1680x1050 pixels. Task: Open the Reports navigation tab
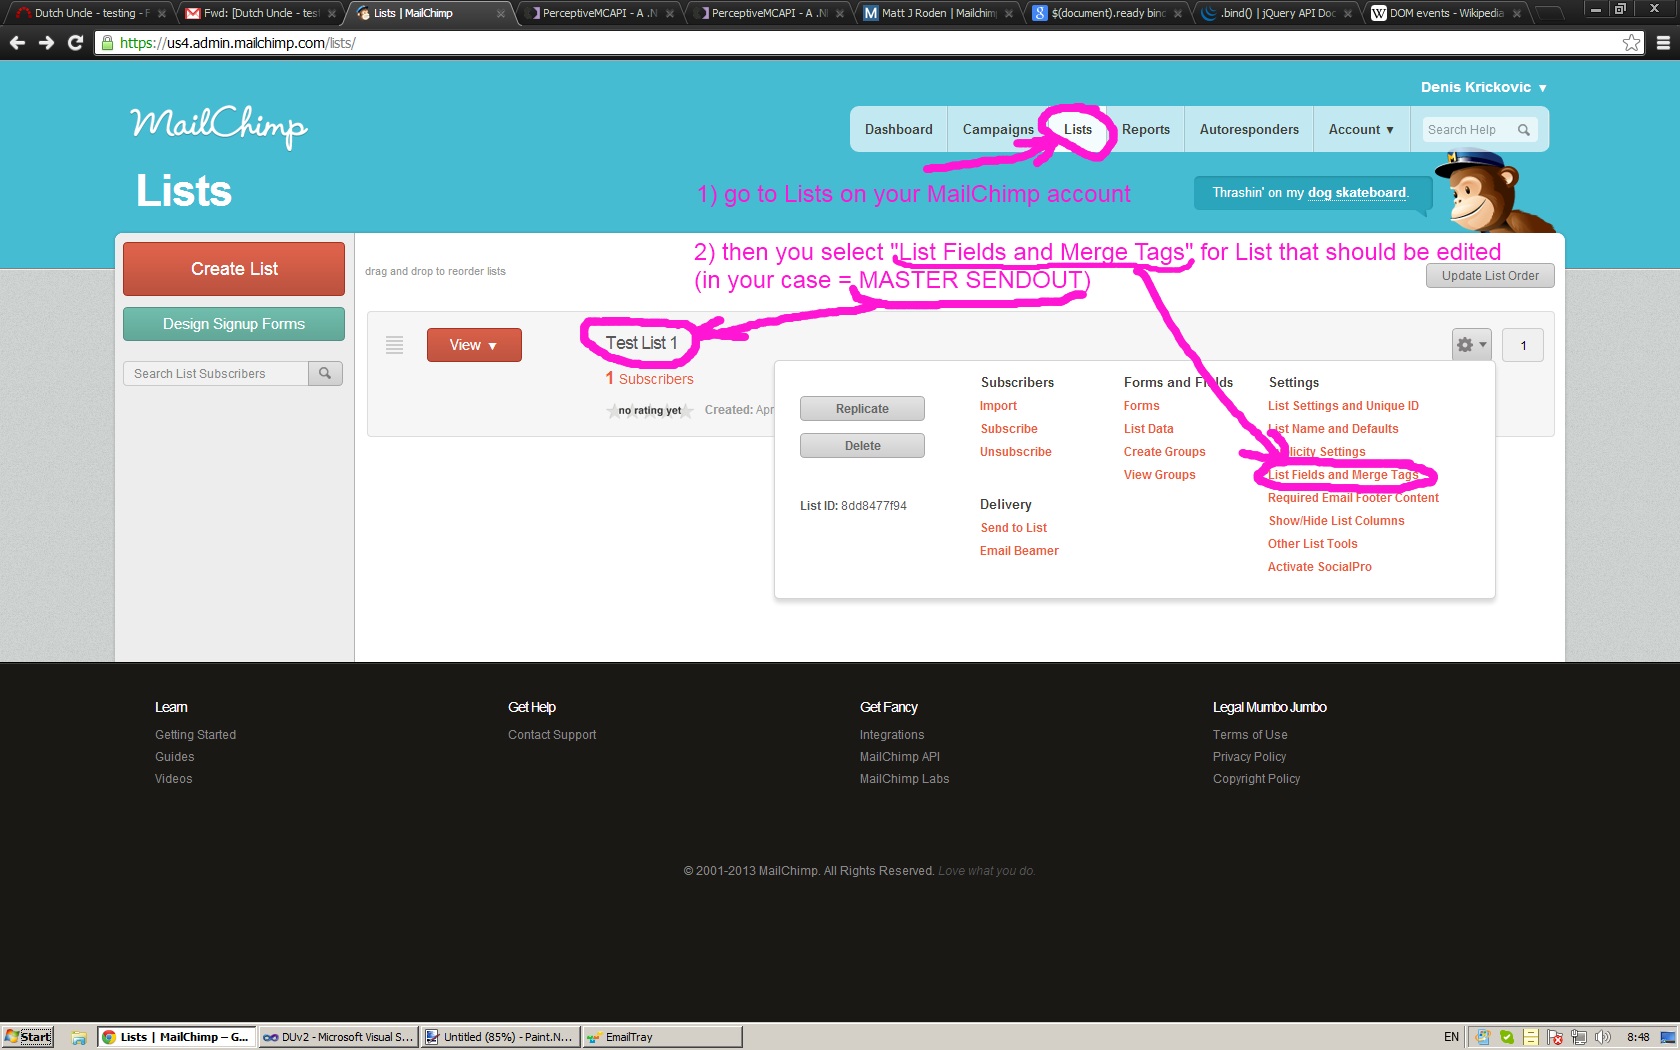[x=1145, y=130]
